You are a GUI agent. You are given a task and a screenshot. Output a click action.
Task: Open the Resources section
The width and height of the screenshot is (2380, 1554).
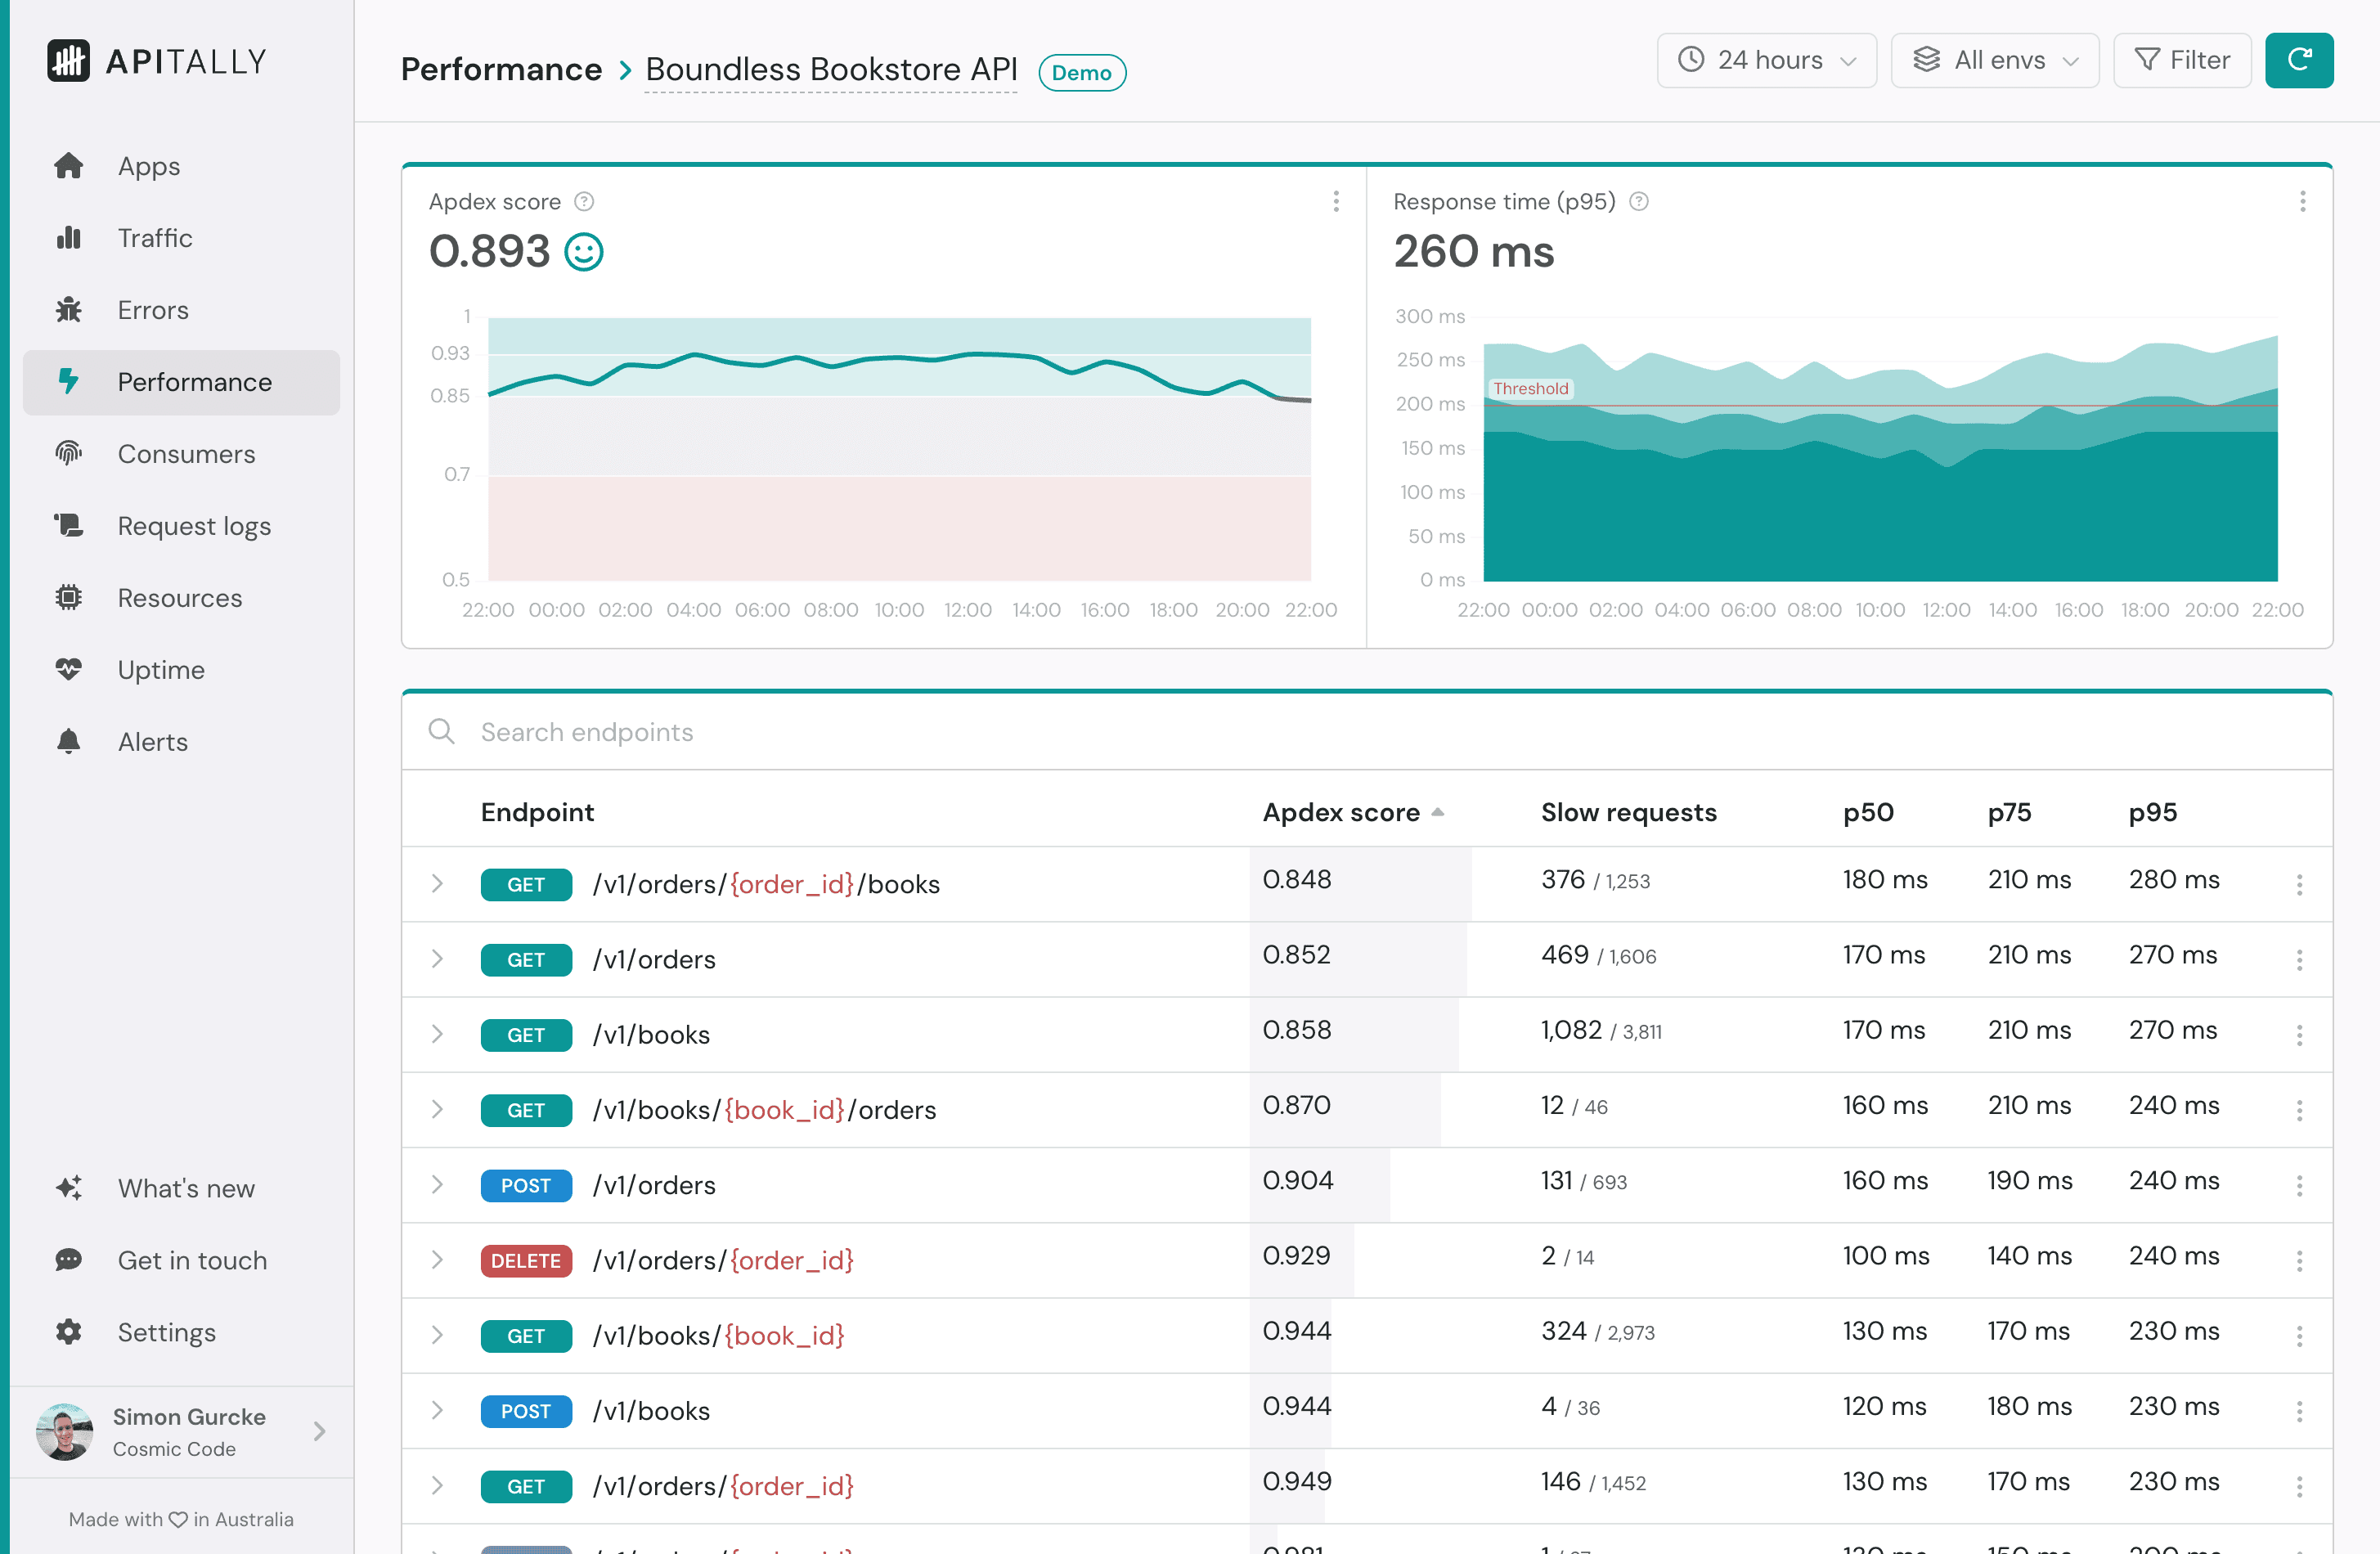[179, 597]
